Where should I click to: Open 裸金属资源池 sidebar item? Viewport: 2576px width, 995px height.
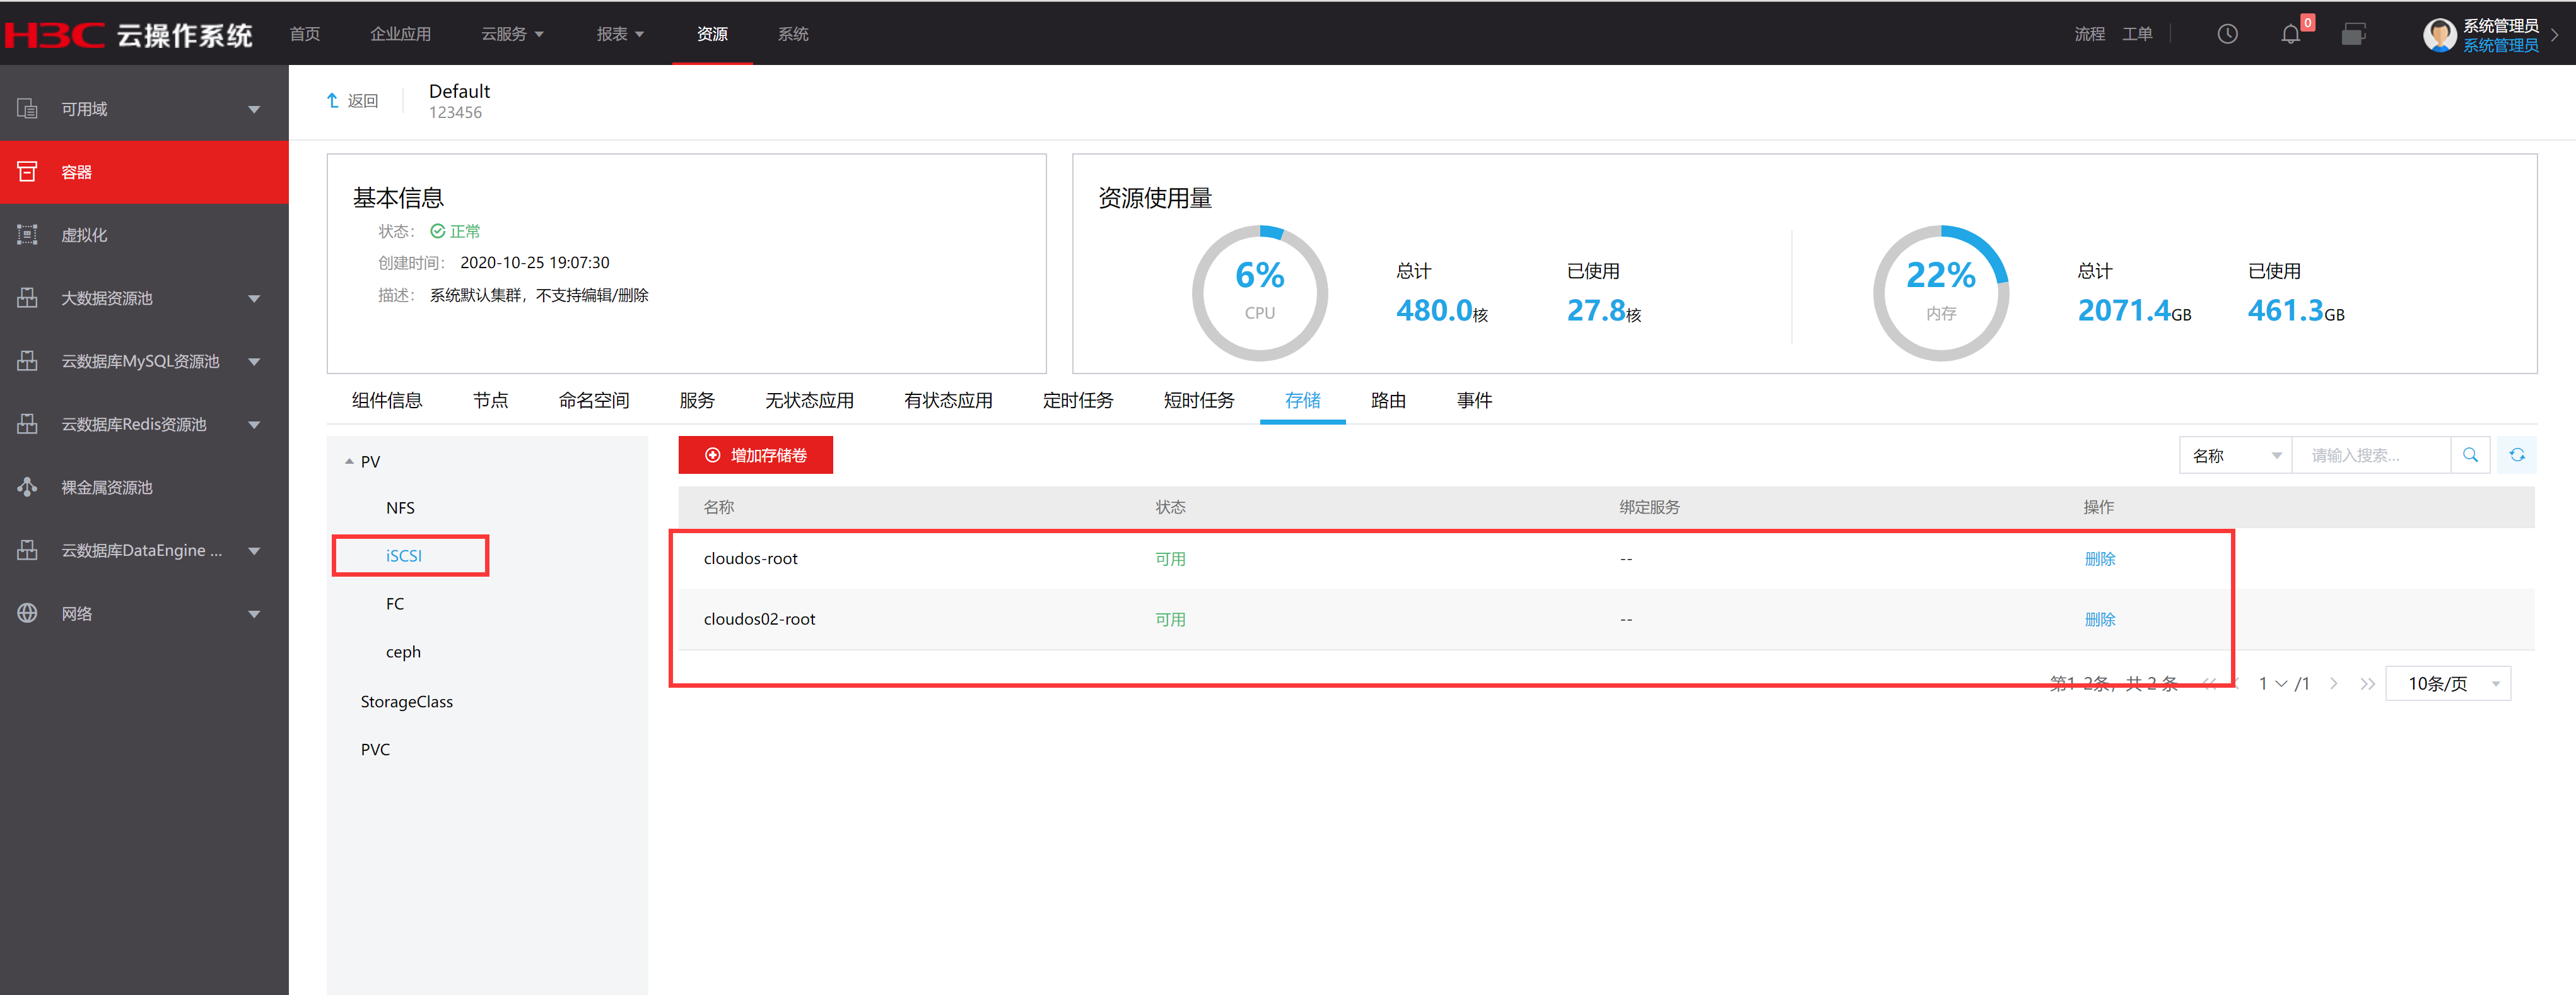[107, 488]
